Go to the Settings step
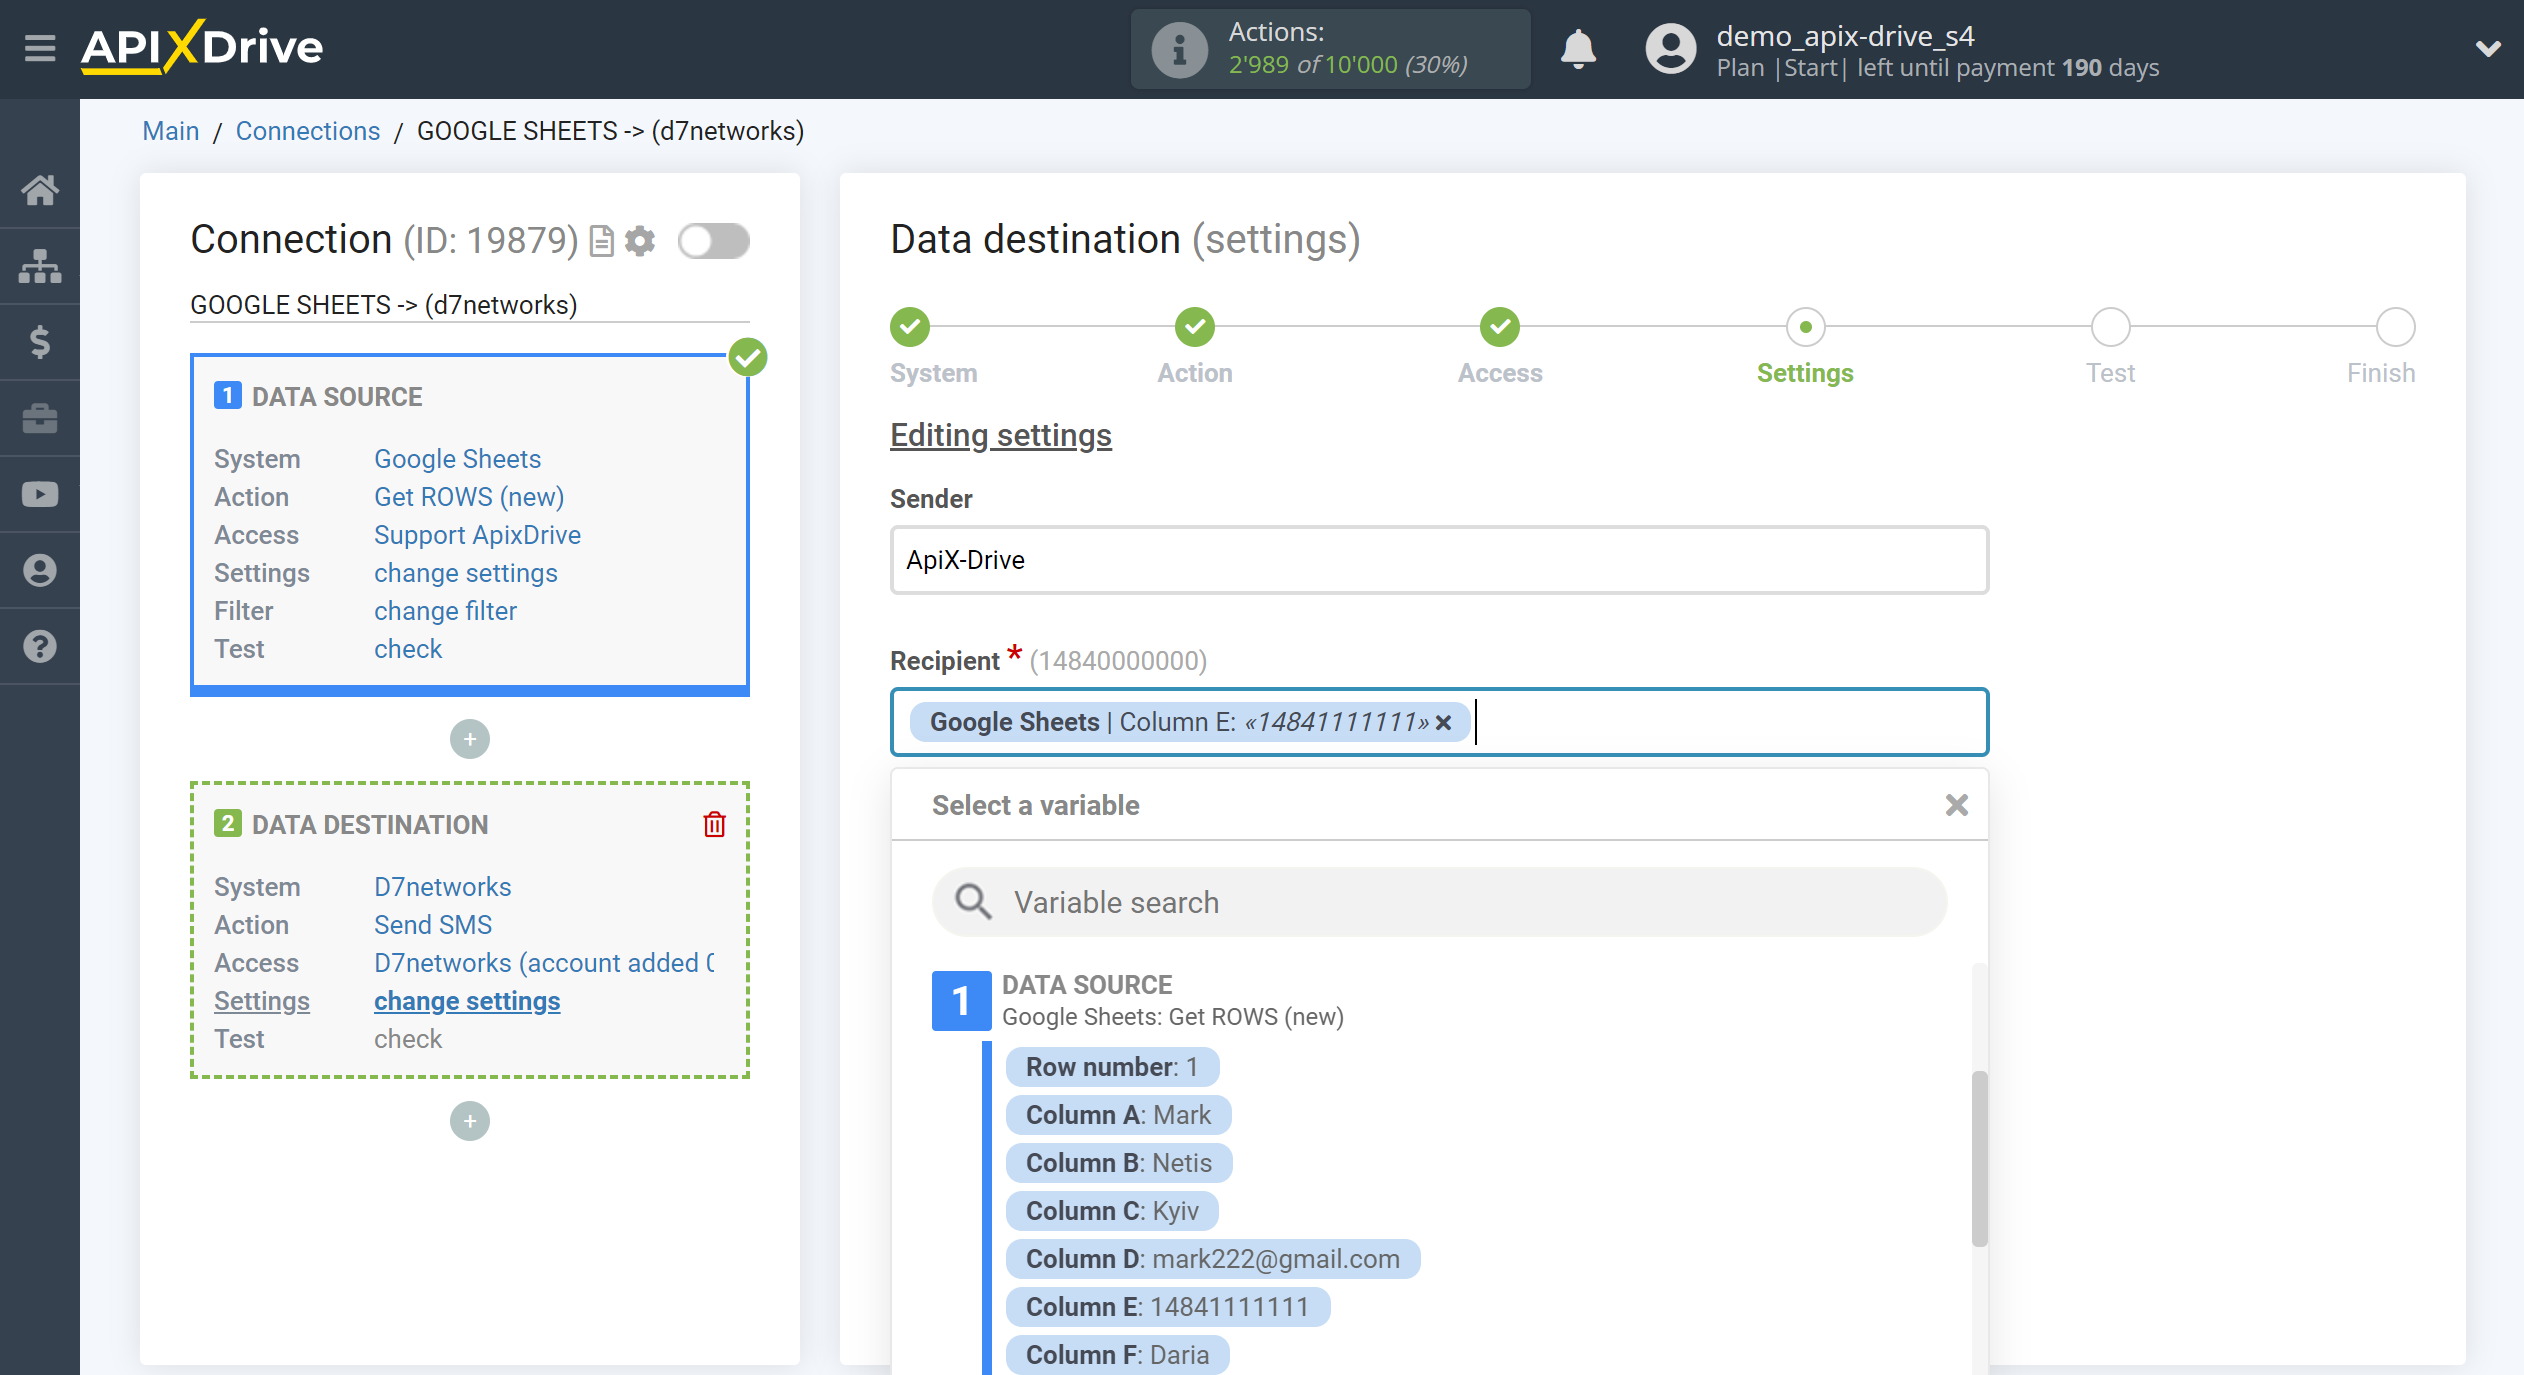This screenshot has height=1375, width=2524. coord(1805,327)
